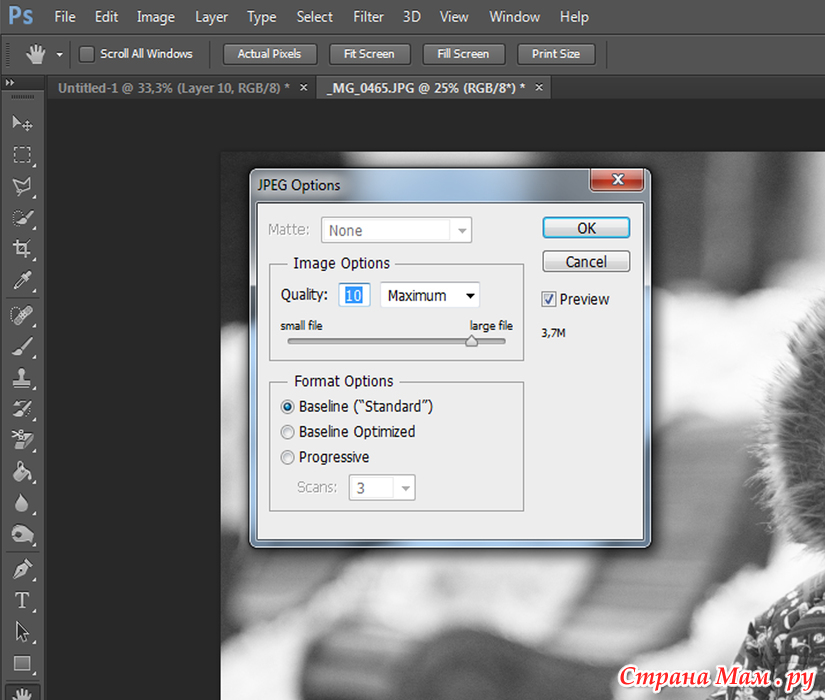Select the Move tool
The image size is (825, 700).
pos(22,123)
